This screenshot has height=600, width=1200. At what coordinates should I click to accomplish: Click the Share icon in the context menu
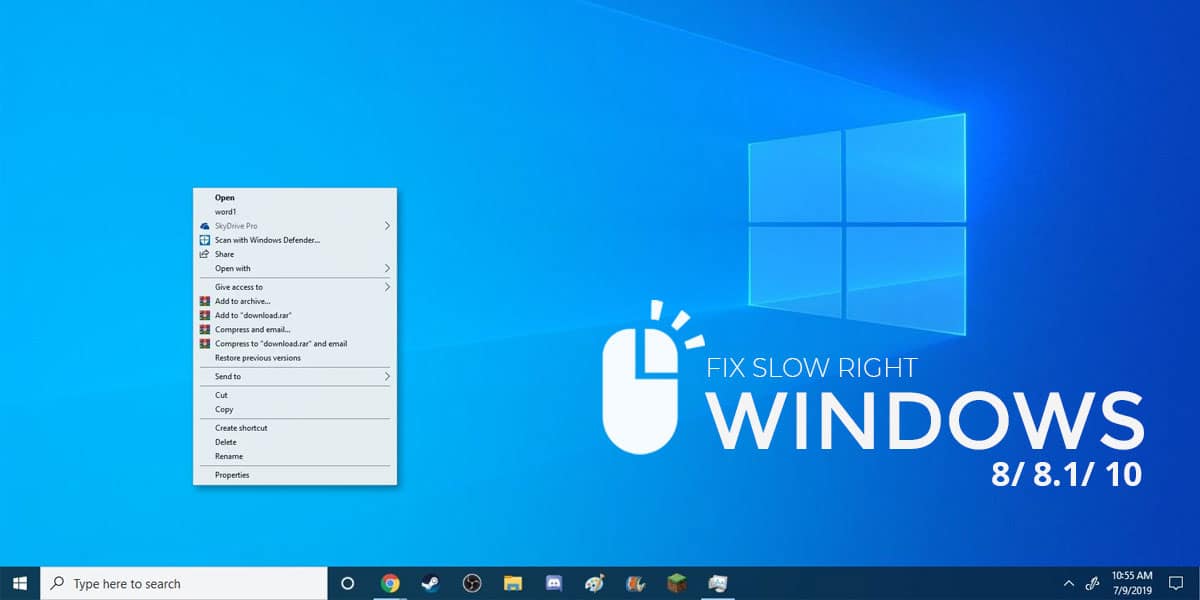[205, 254]
